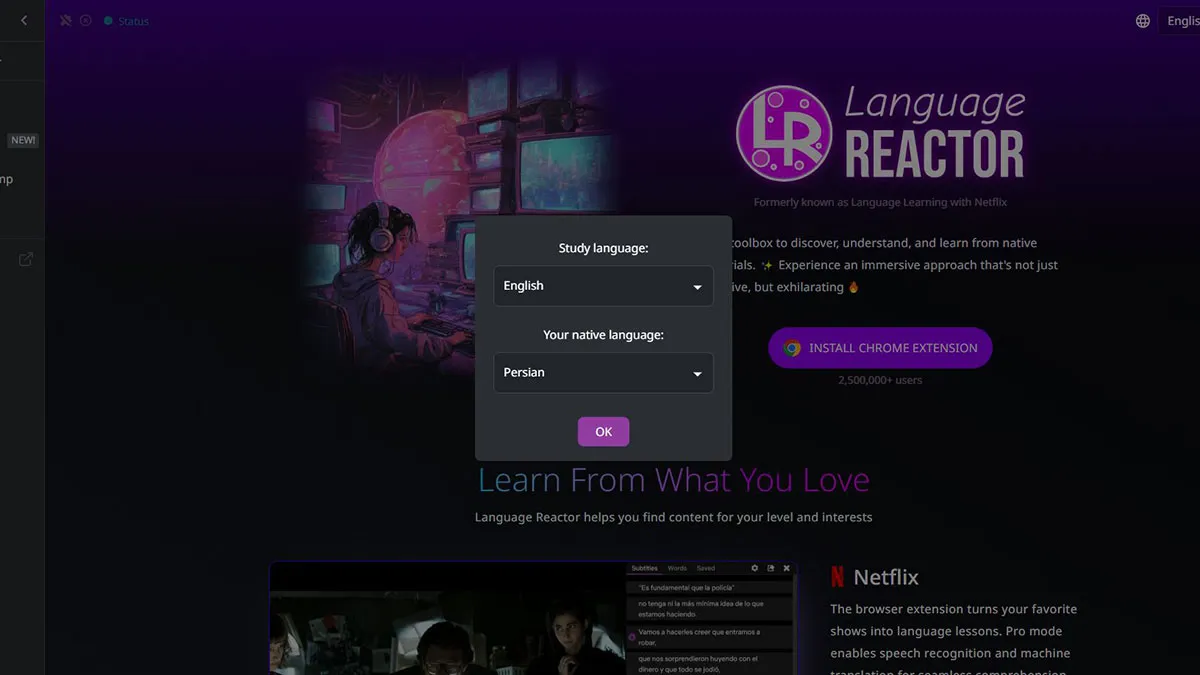This screenshot has width=1200, height=675.
Task: Click "Formerly known as Language Learning with Netflix"
Action: coord(880,202)
